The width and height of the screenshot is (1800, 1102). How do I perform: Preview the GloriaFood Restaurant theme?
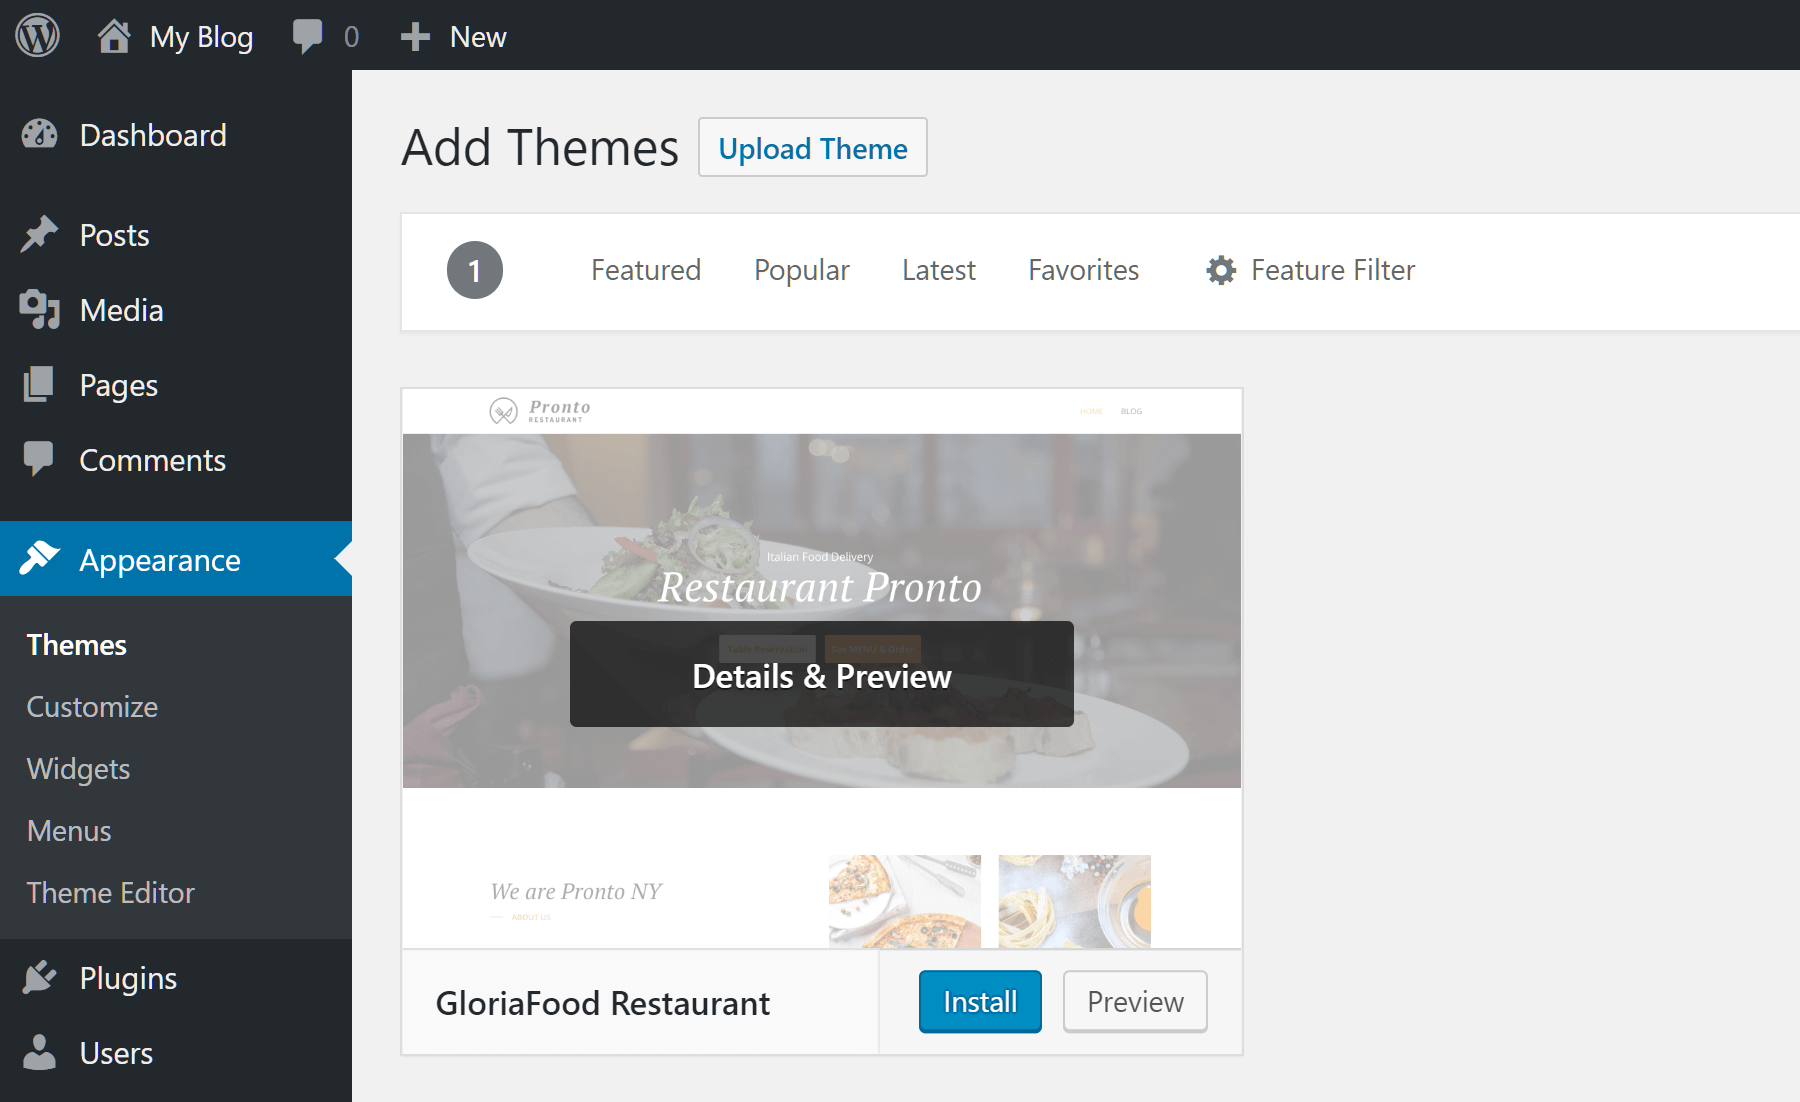tap(1134, 1002)
